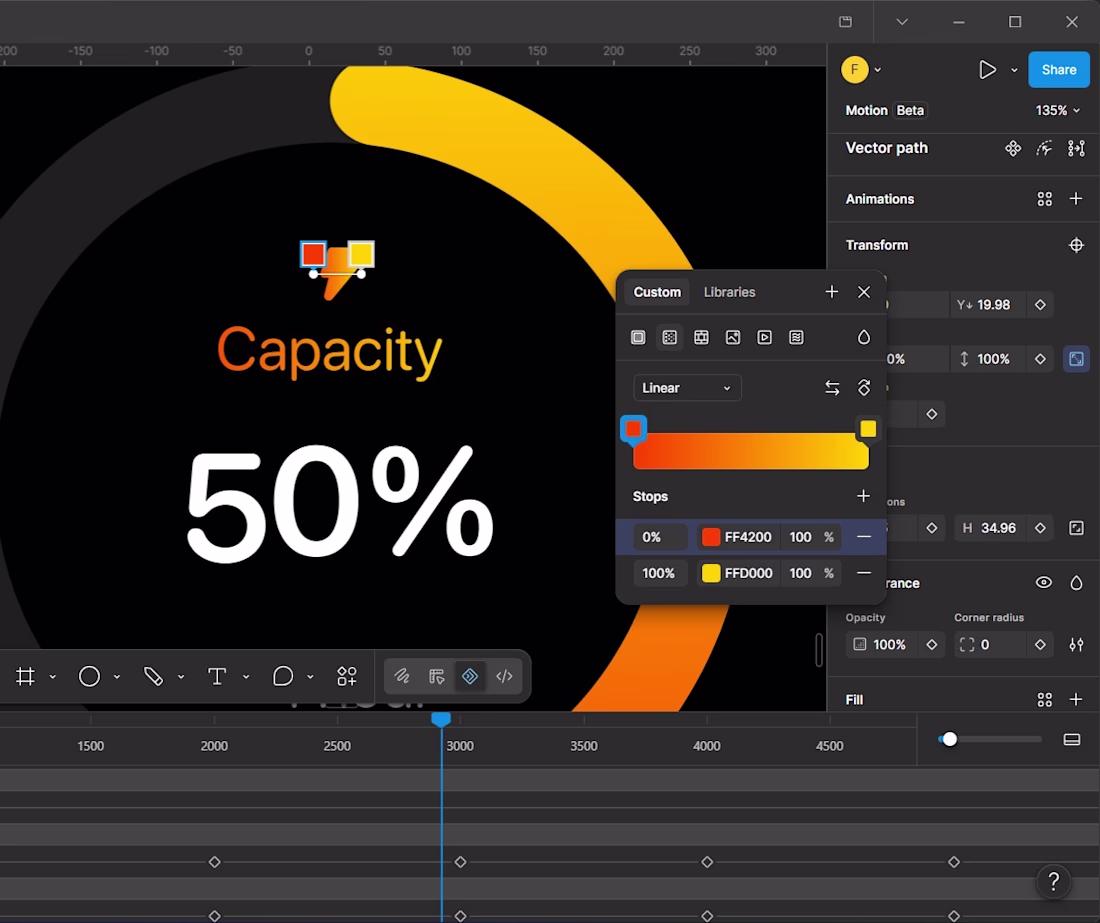Open Animations presets grid icon

pos(1045,199)
